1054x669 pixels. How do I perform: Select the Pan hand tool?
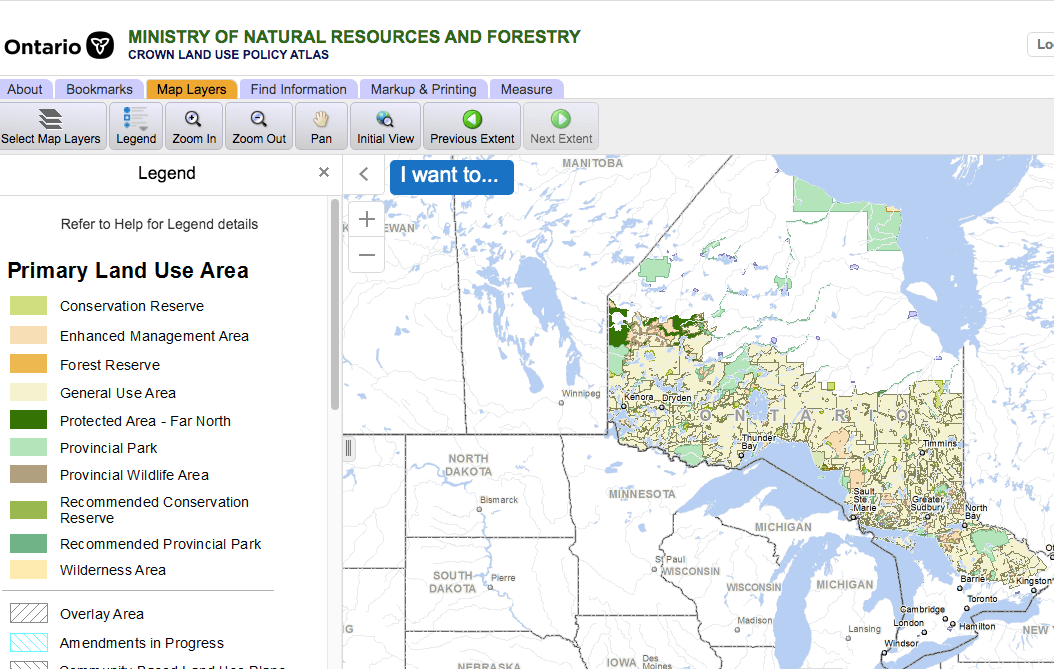click(x=321, y=126)
